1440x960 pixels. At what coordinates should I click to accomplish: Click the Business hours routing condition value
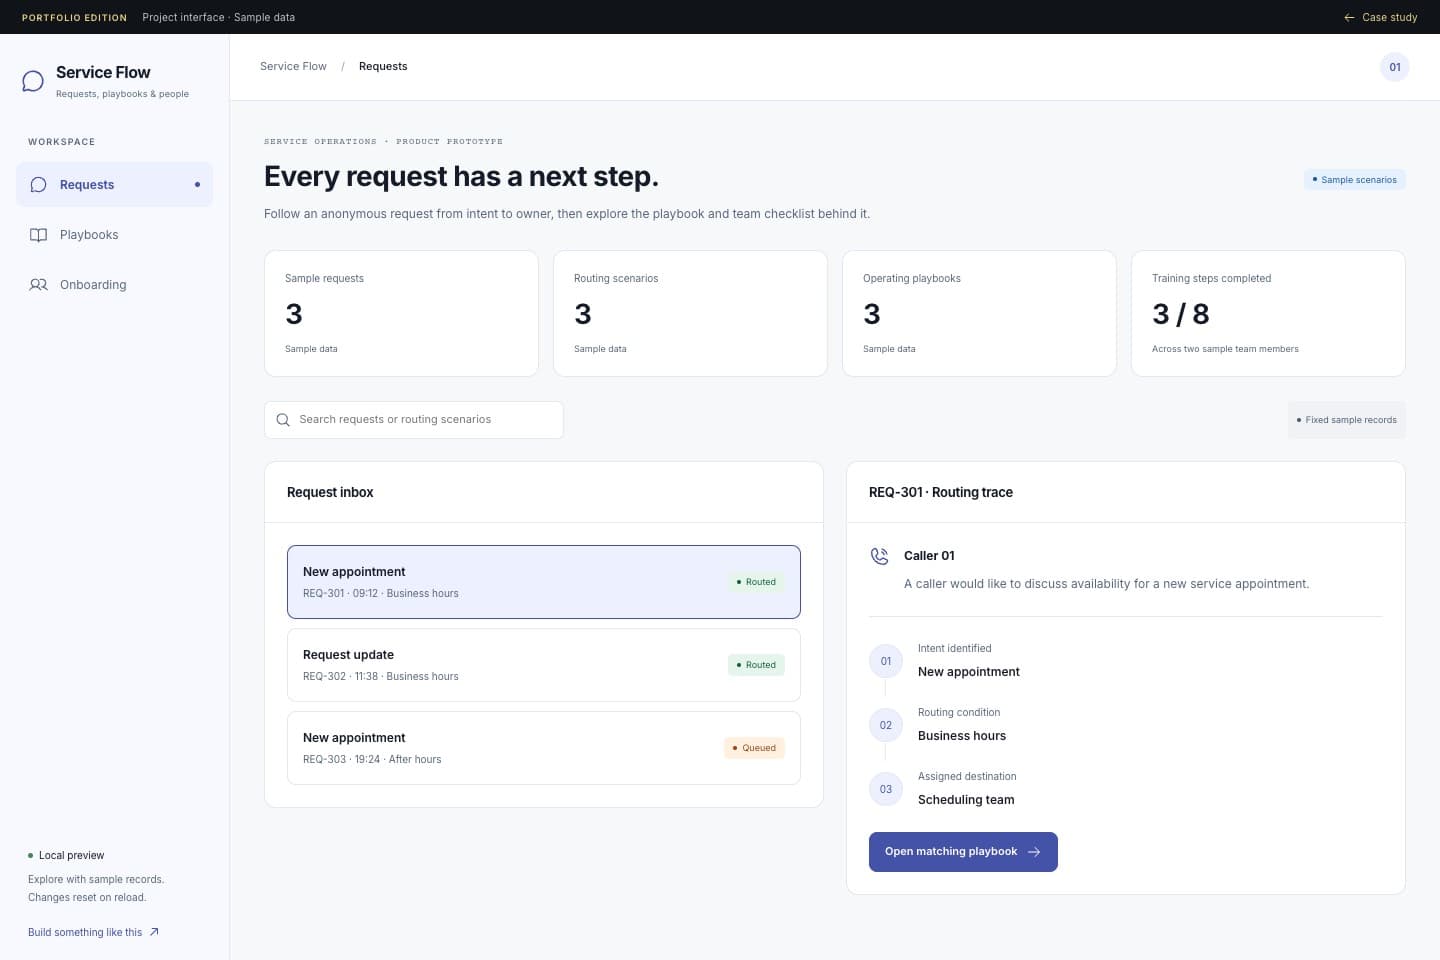coord(962,736)
